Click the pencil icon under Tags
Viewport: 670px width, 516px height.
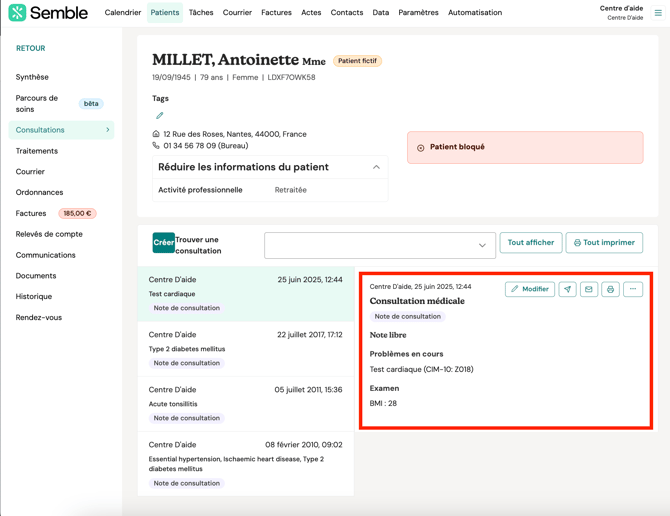tap(160, 116)
